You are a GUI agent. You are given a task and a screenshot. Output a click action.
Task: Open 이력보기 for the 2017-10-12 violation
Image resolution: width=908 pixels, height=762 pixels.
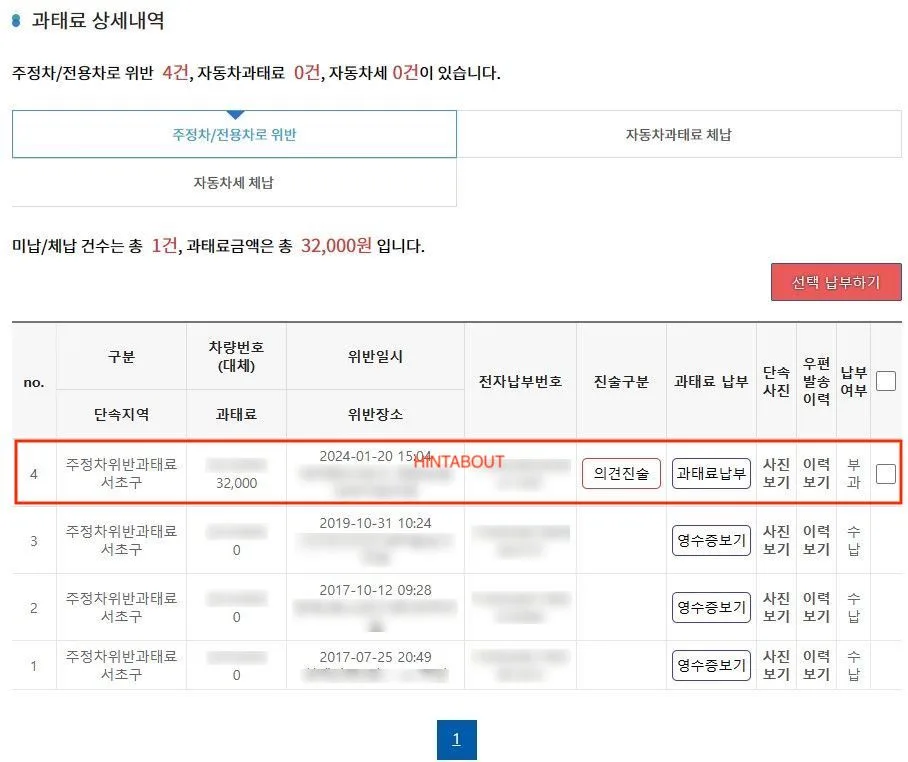click(816, 607)
